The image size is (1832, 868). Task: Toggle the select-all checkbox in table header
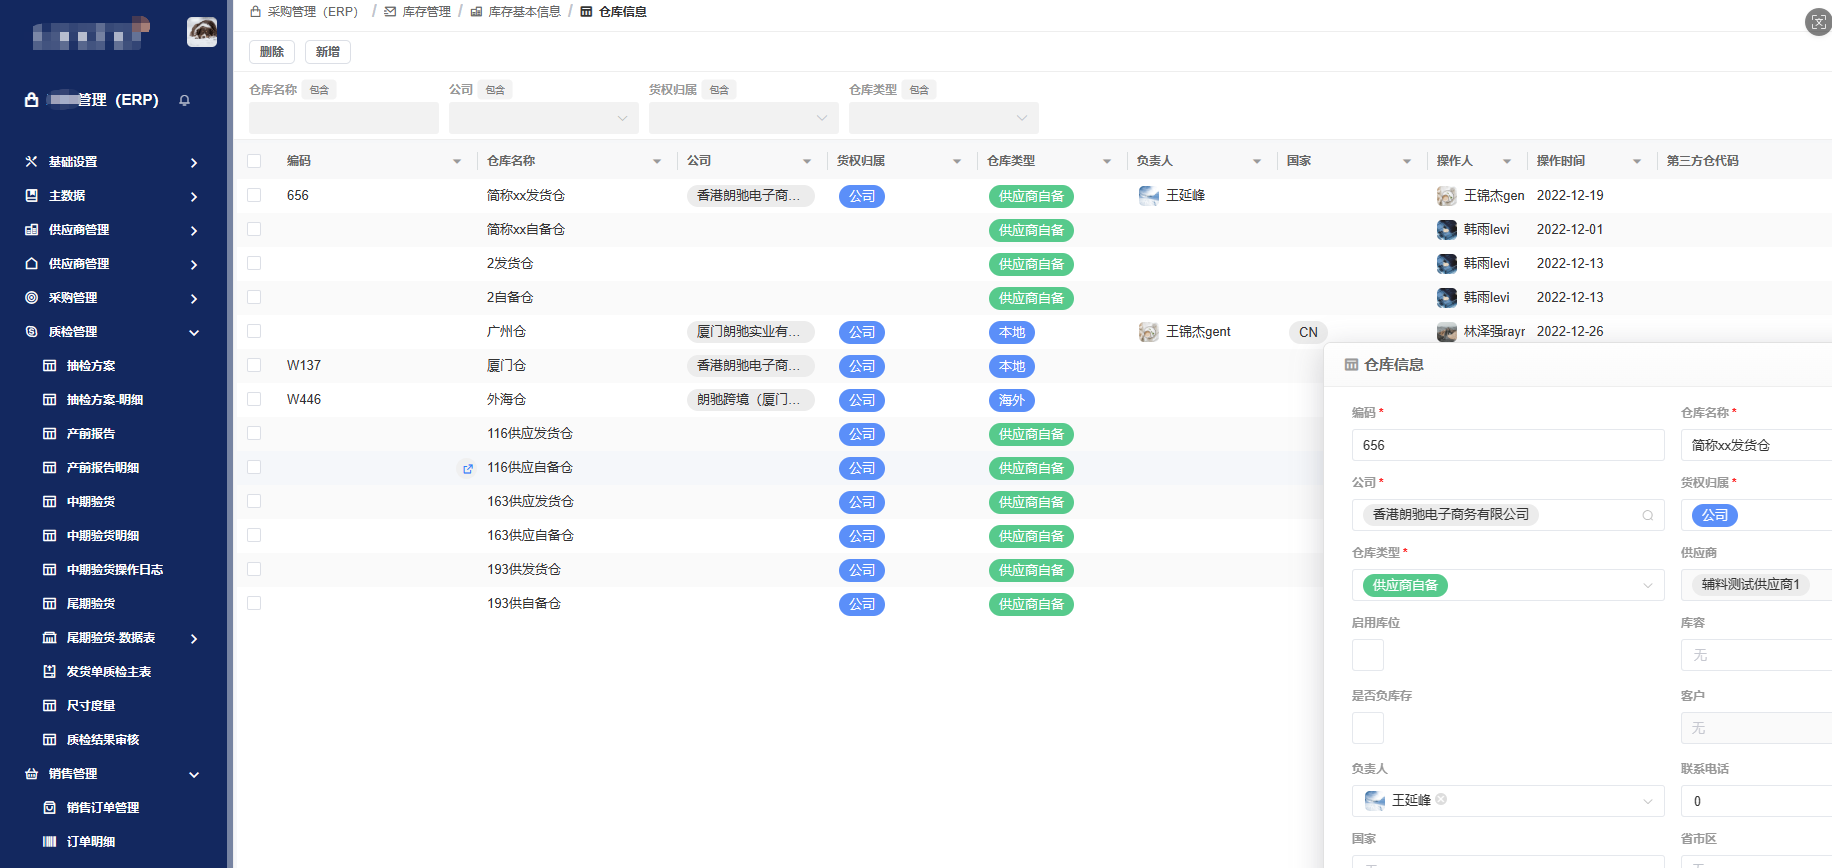coord(254,161)
